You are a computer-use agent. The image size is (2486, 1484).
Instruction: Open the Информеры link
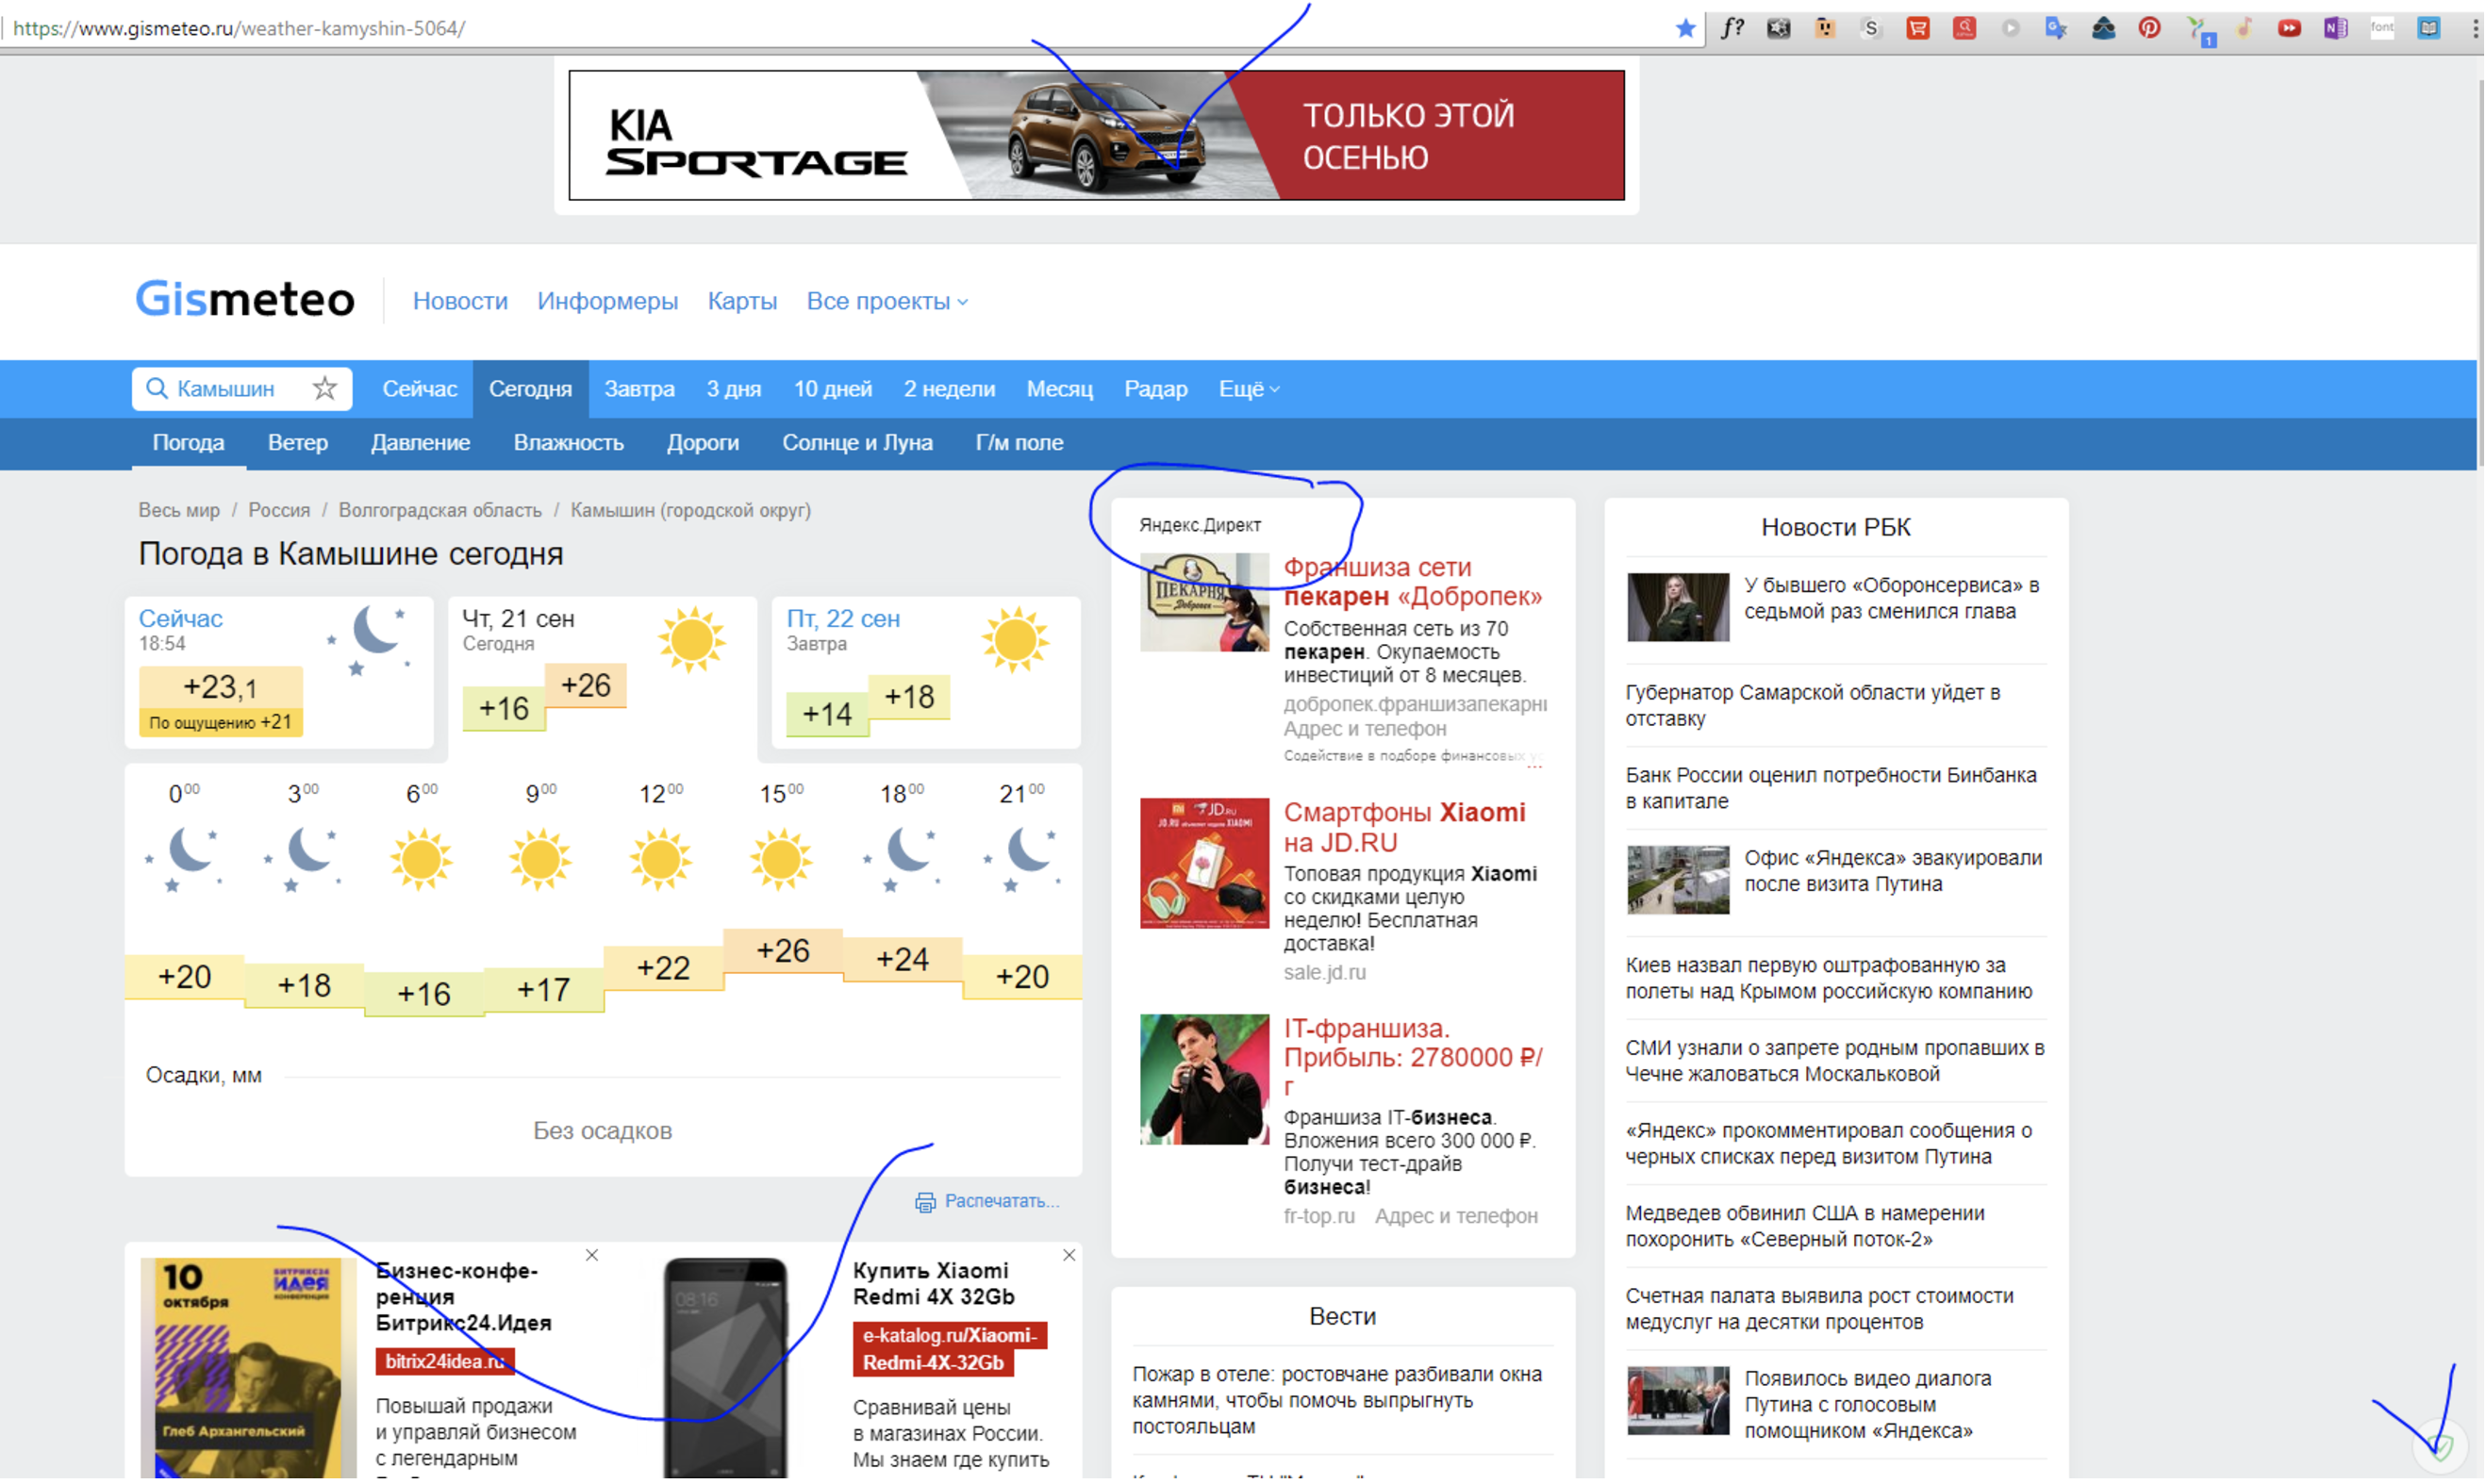click(607, 301)
